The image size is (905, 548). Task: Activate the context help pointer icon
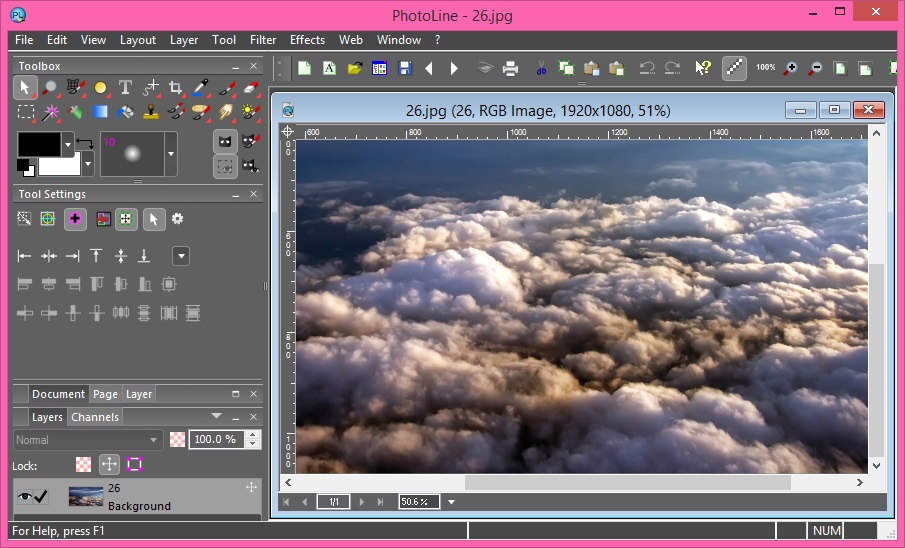click(x=702, y=68)
